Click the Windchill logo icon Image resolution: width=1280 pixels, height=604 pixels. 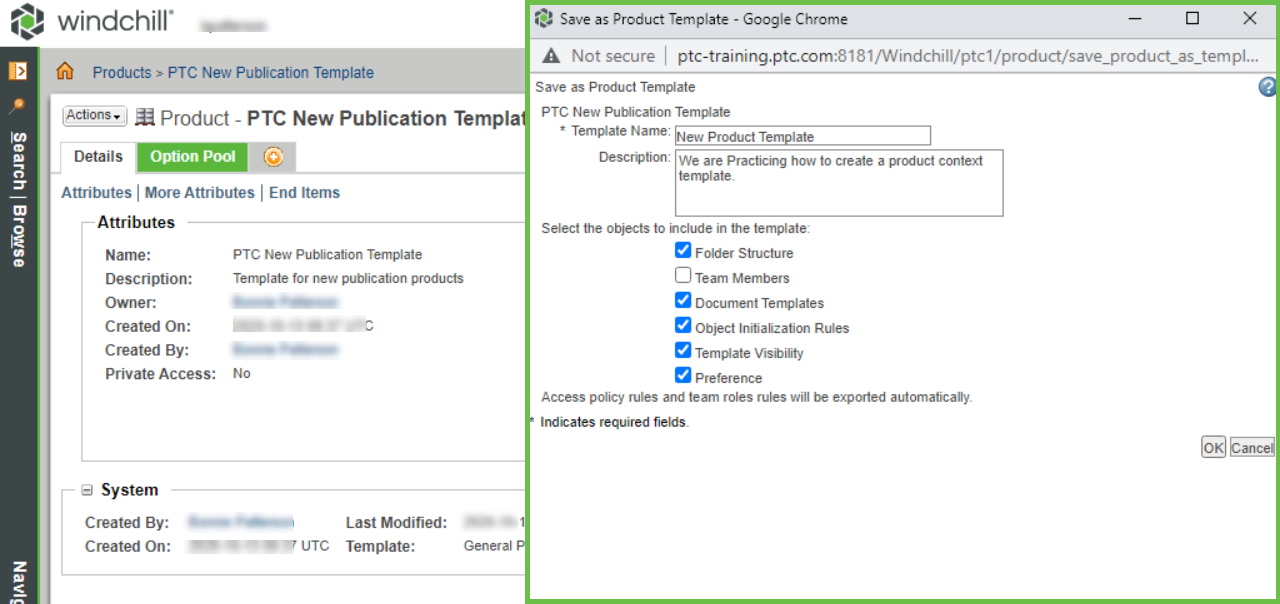(x=27, y=22)
